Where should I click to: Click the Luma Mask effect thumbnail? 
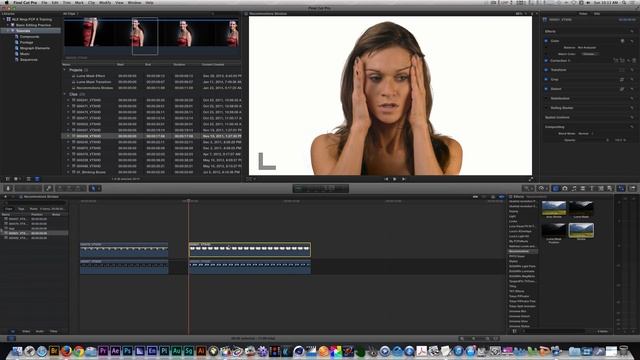click(581, 208)
